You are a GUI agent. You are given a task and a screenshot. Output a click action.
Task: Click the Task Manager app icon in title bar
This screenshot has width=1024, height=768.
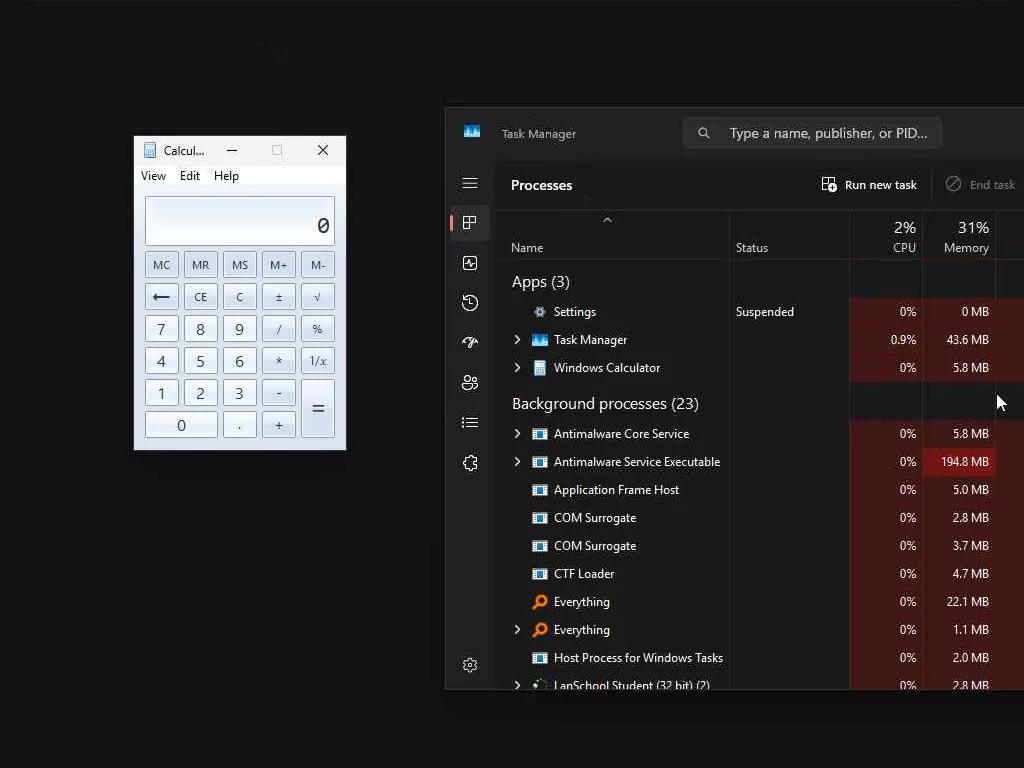(x=472, y=132)
